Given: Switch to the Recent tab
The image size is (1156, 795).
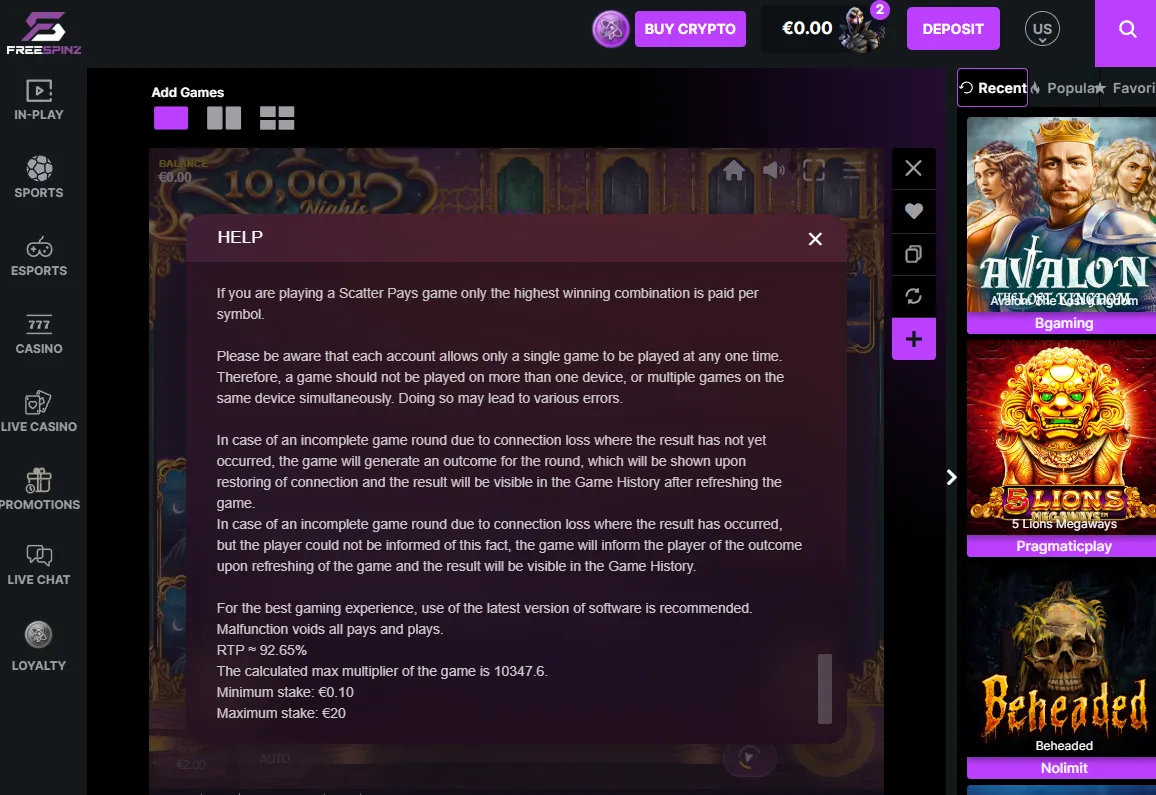Looking at the screenshot, I should (992, 88).
